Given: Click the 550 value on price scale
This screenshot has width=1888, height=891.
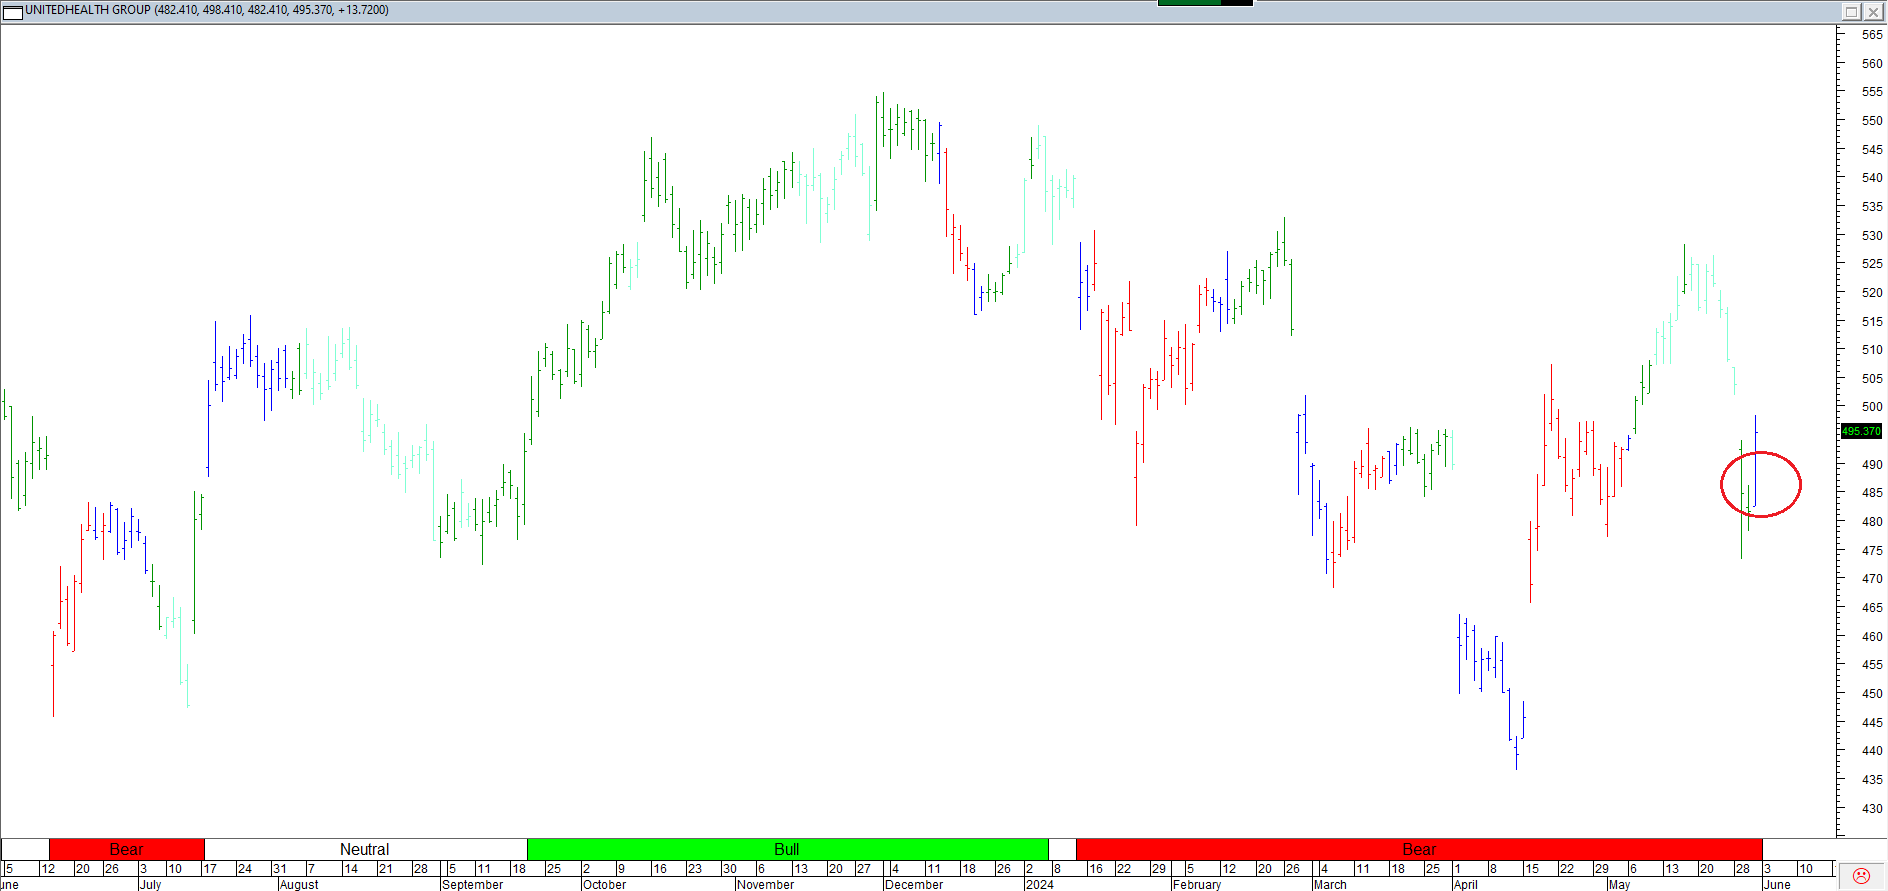Looking at the screenshot, I should pyautogui.click(x=1872, y=120).
